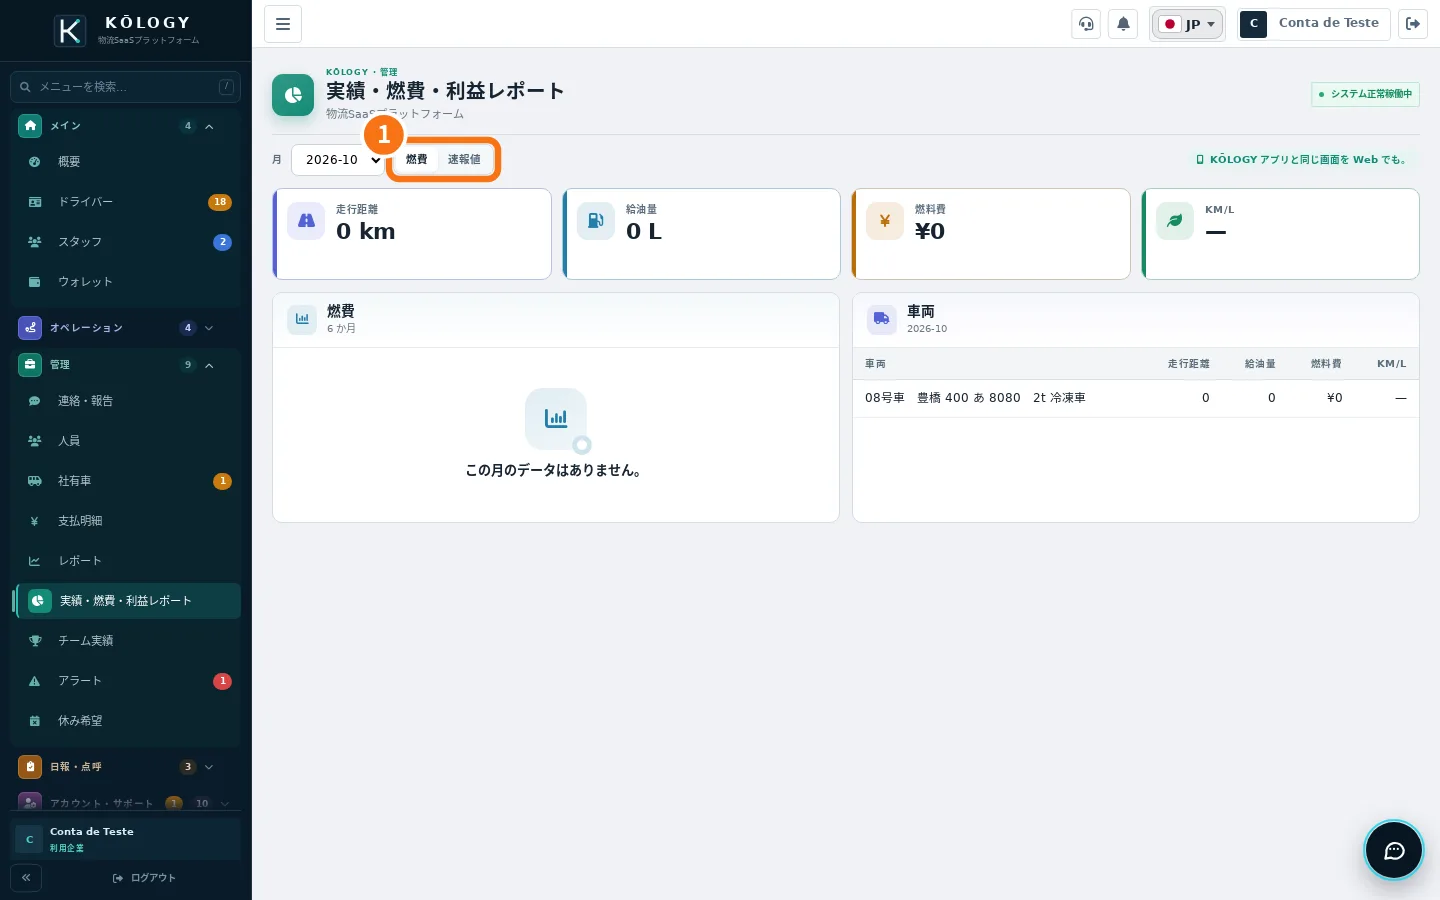Viewport: 1440px width, 900px height.
Task: Expand the 日報・点呼 section
Action: click(126, 767)
